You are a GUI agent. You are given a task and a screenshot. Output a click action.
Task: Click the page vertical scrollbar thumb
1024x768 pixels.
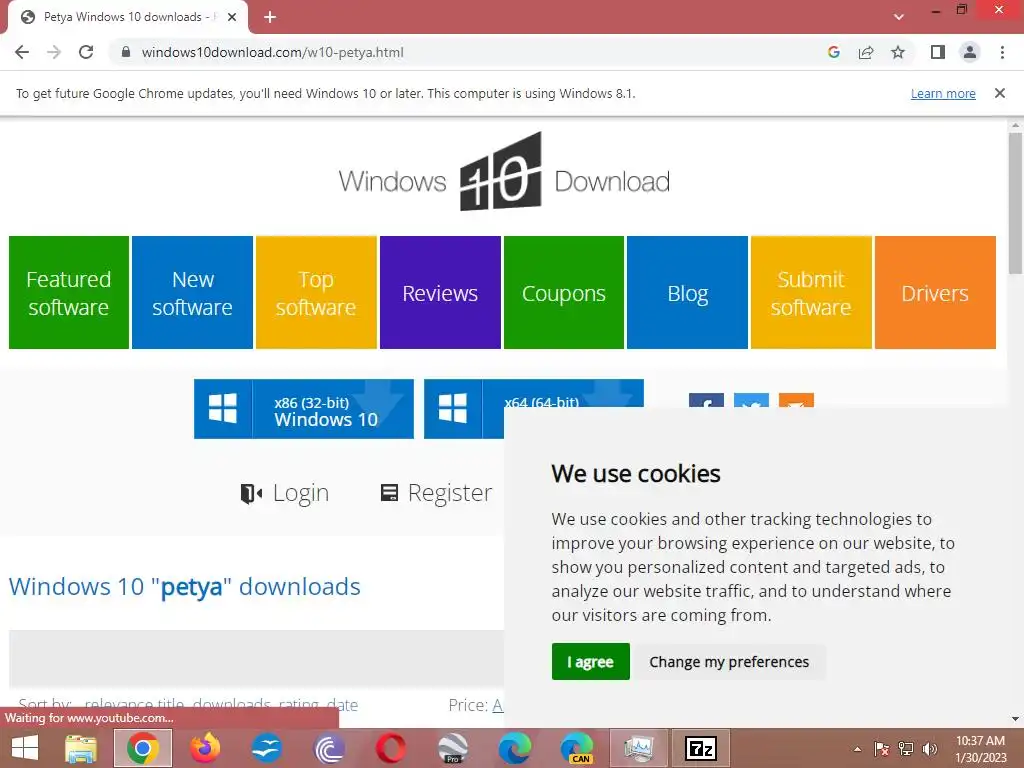click(x=1015, y=202)
